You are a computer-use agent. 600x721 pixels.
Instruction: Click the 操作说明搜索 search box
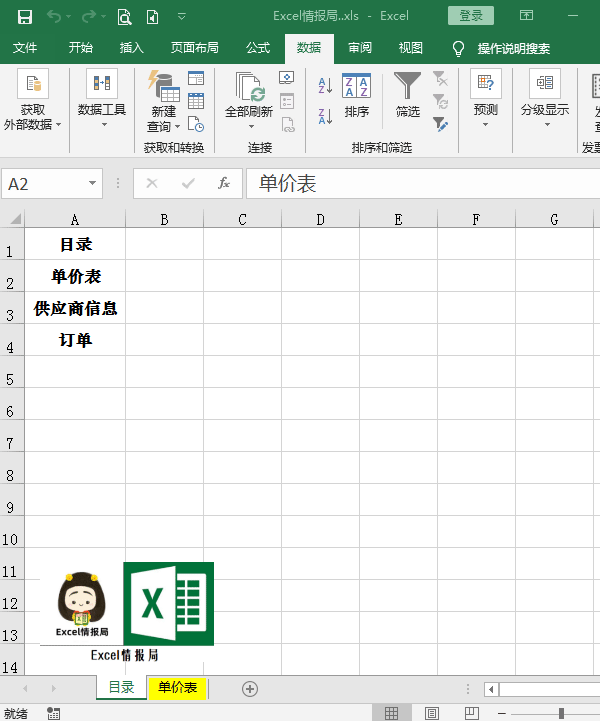click(x=514, y=48)
